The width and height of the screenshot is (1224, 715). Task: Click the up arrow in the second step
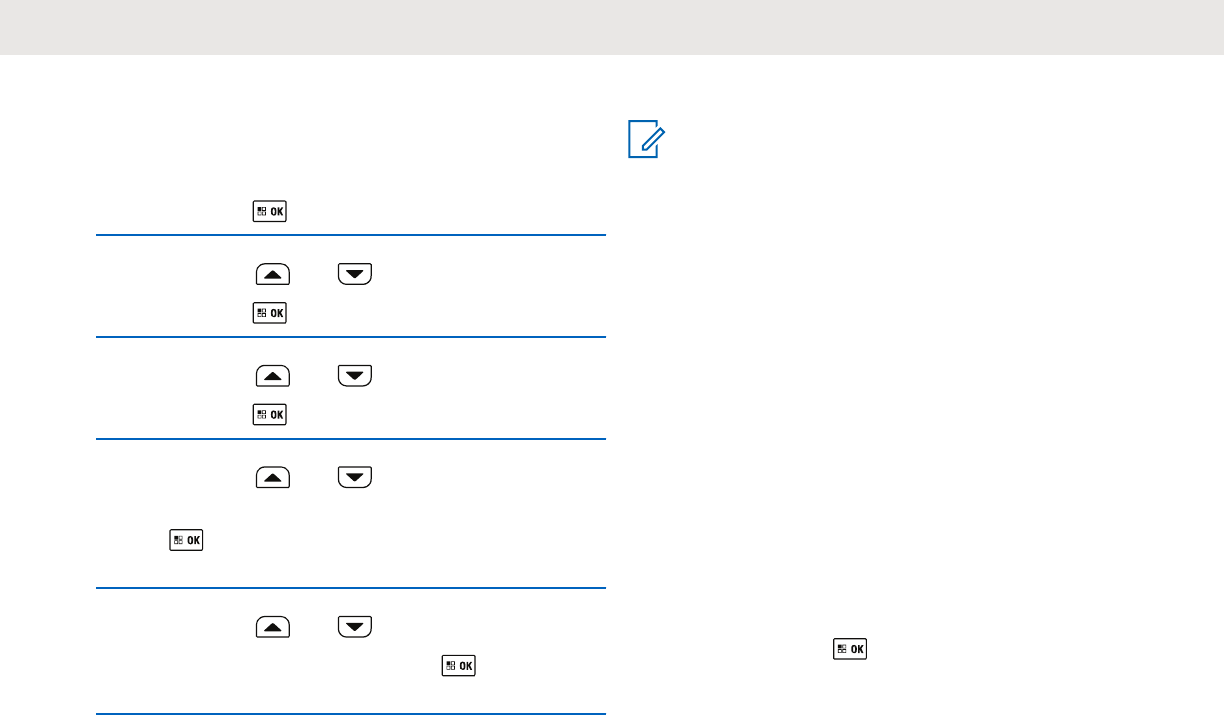coord(273,274)
